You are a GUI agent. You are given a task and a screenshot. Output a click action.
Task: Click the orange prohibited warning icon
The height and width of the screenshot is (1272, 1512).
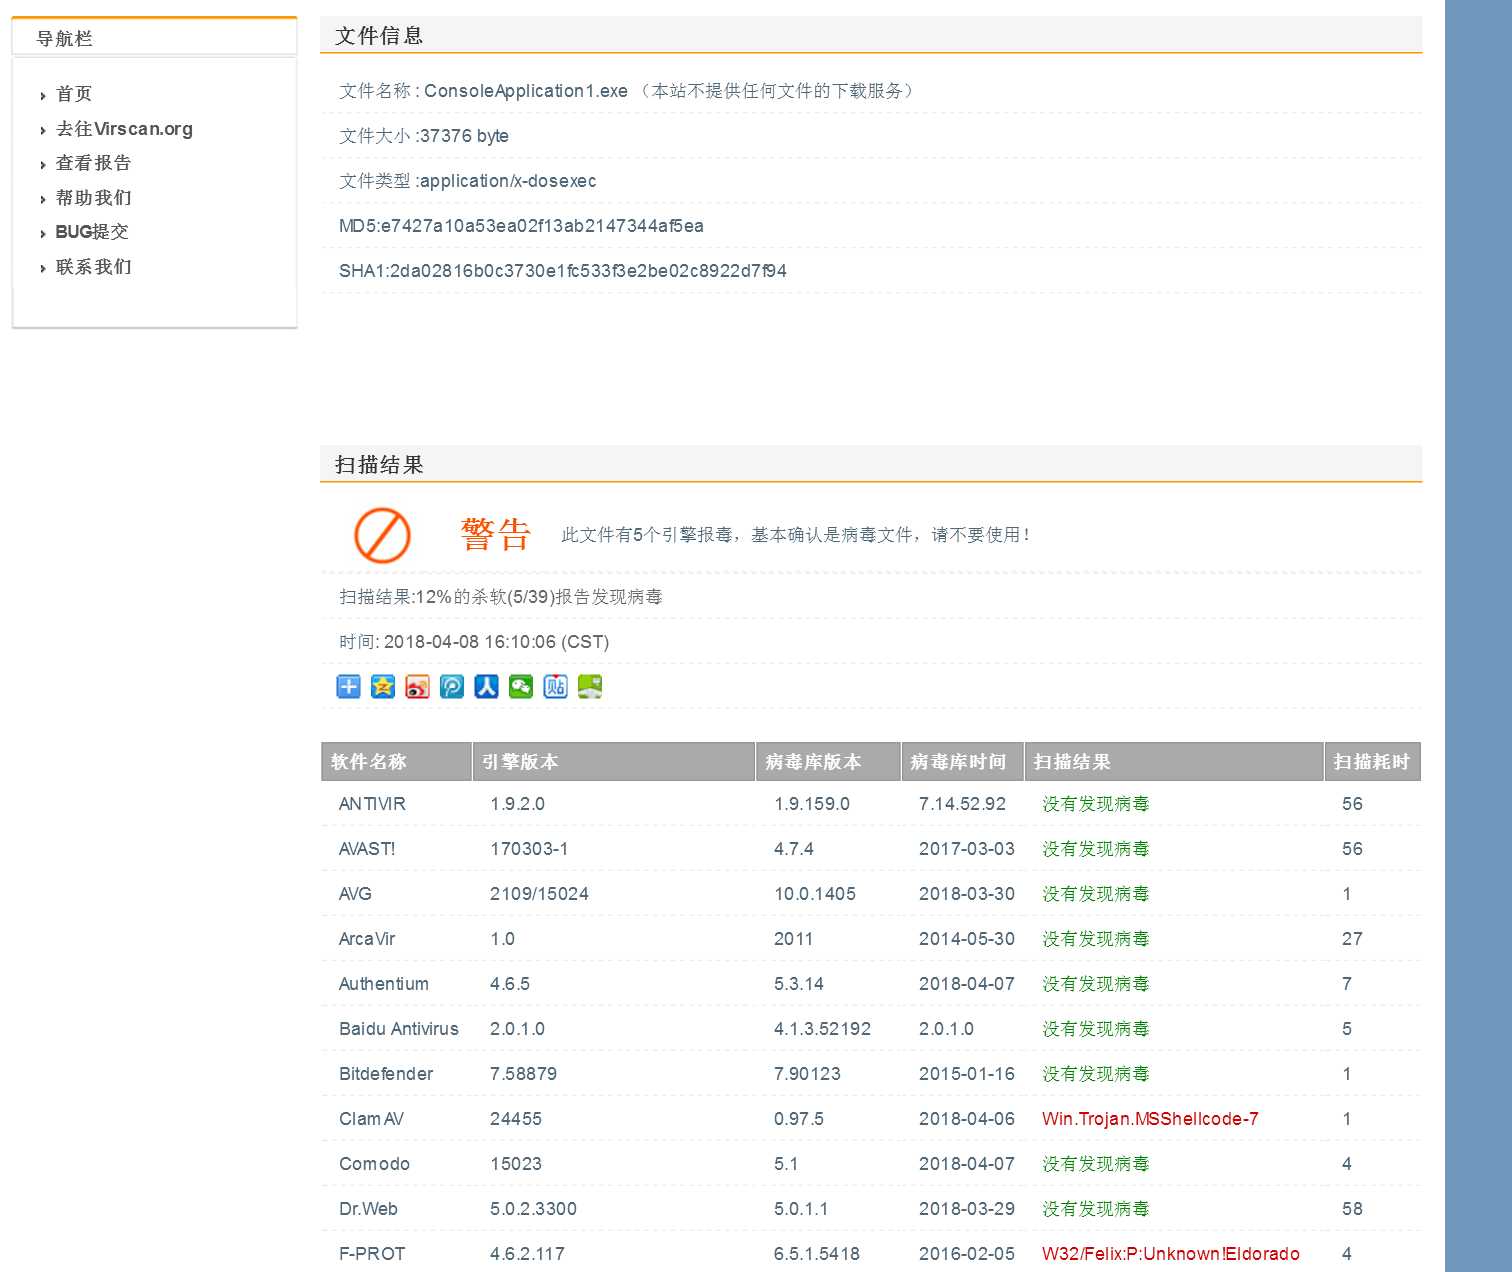tap(382, 535)
